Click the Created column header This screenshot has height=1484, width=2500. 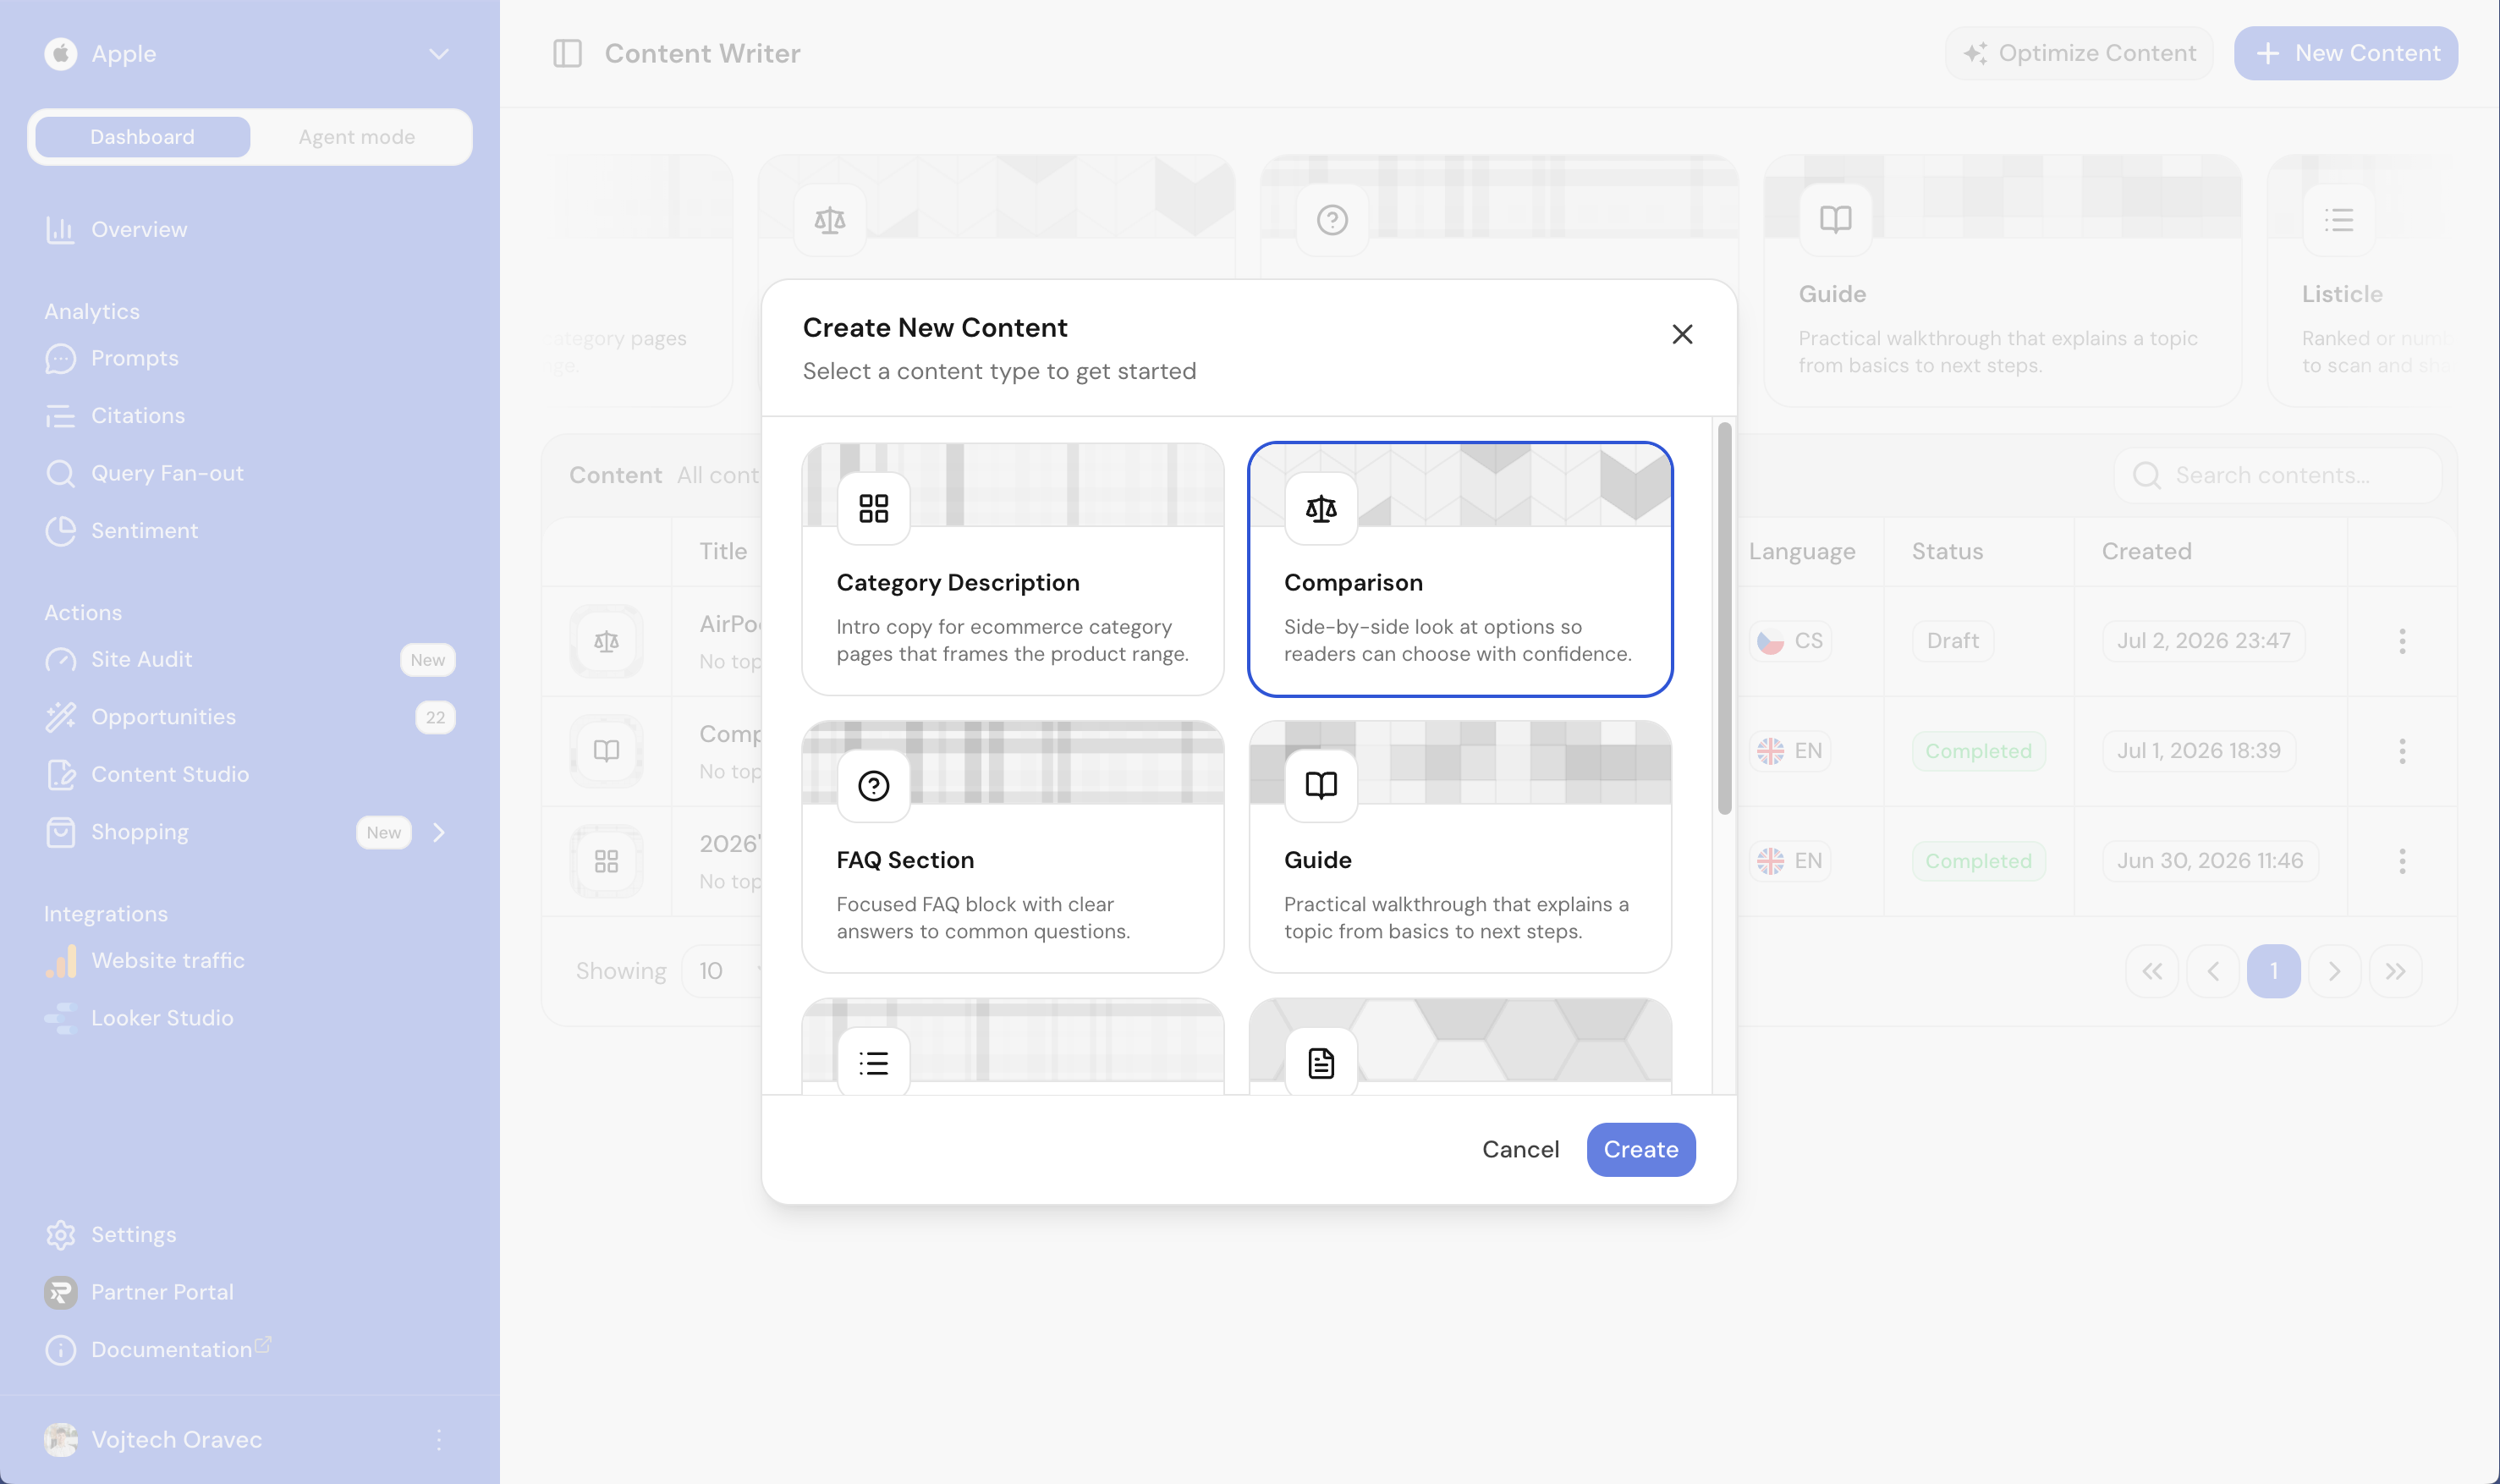pyautogui.click(x=2146, y=551)
